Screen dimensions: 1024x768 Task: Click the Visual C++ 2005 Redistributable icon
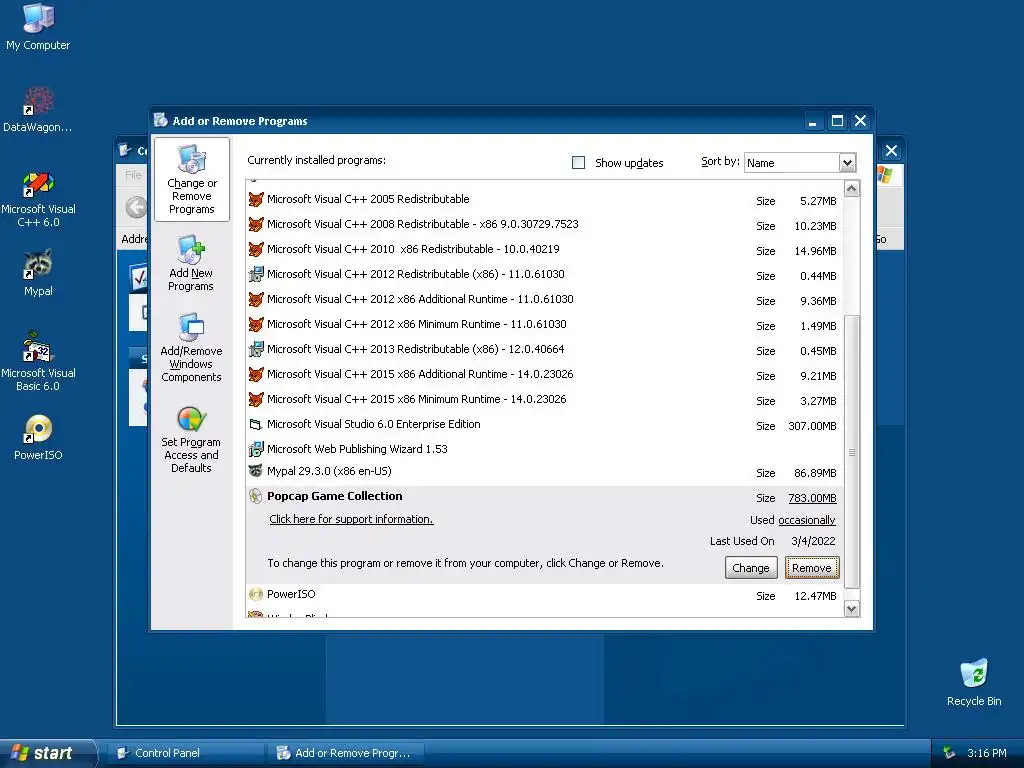(256, 199)
